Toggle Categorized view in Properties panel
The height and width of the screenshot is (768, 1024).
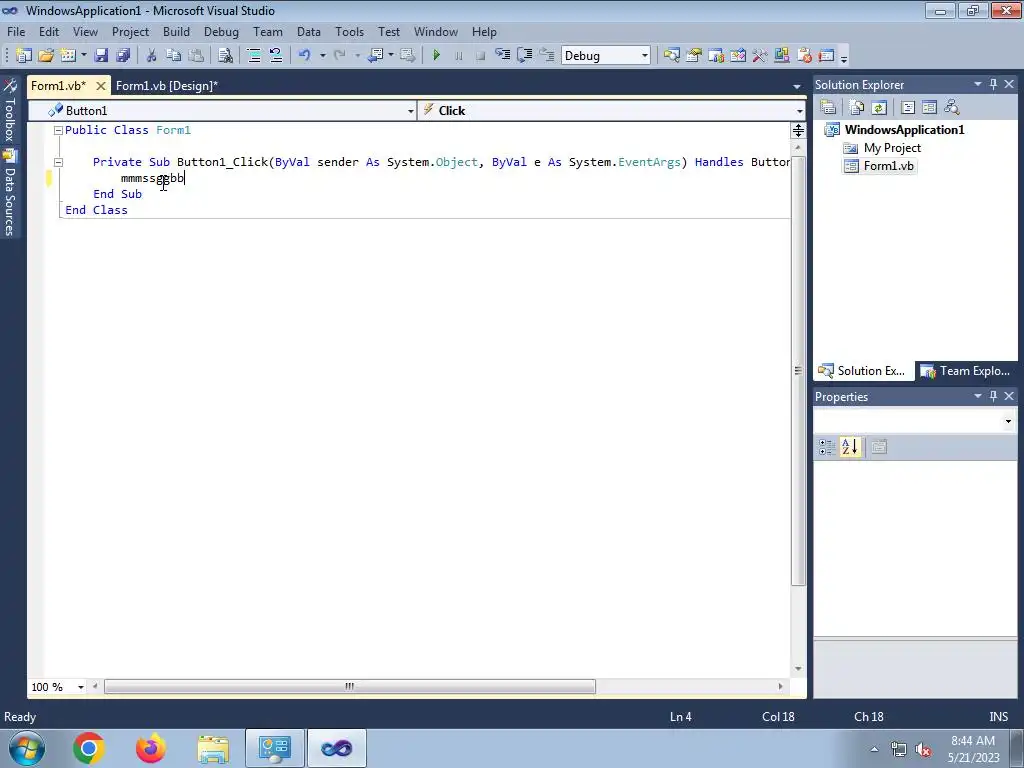click(x=826, y=447)
